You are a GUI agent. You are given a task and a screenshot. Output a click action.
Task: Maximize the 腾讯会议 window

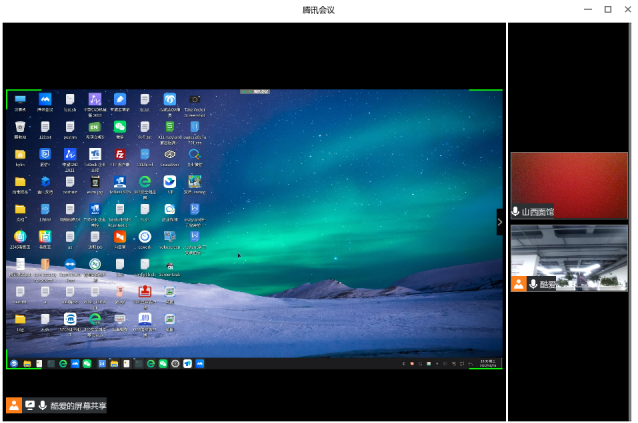pyautogui.click(x=608, y=9)
